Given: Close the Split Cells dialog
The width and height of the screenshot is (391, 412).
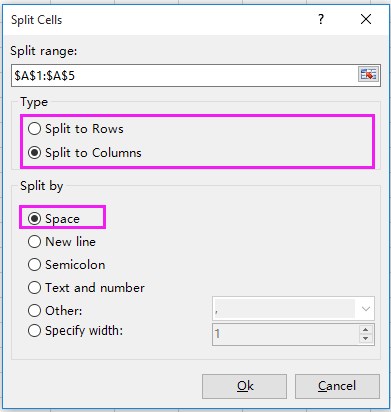Looking at the screenshot, I should [x=366, y=19].
